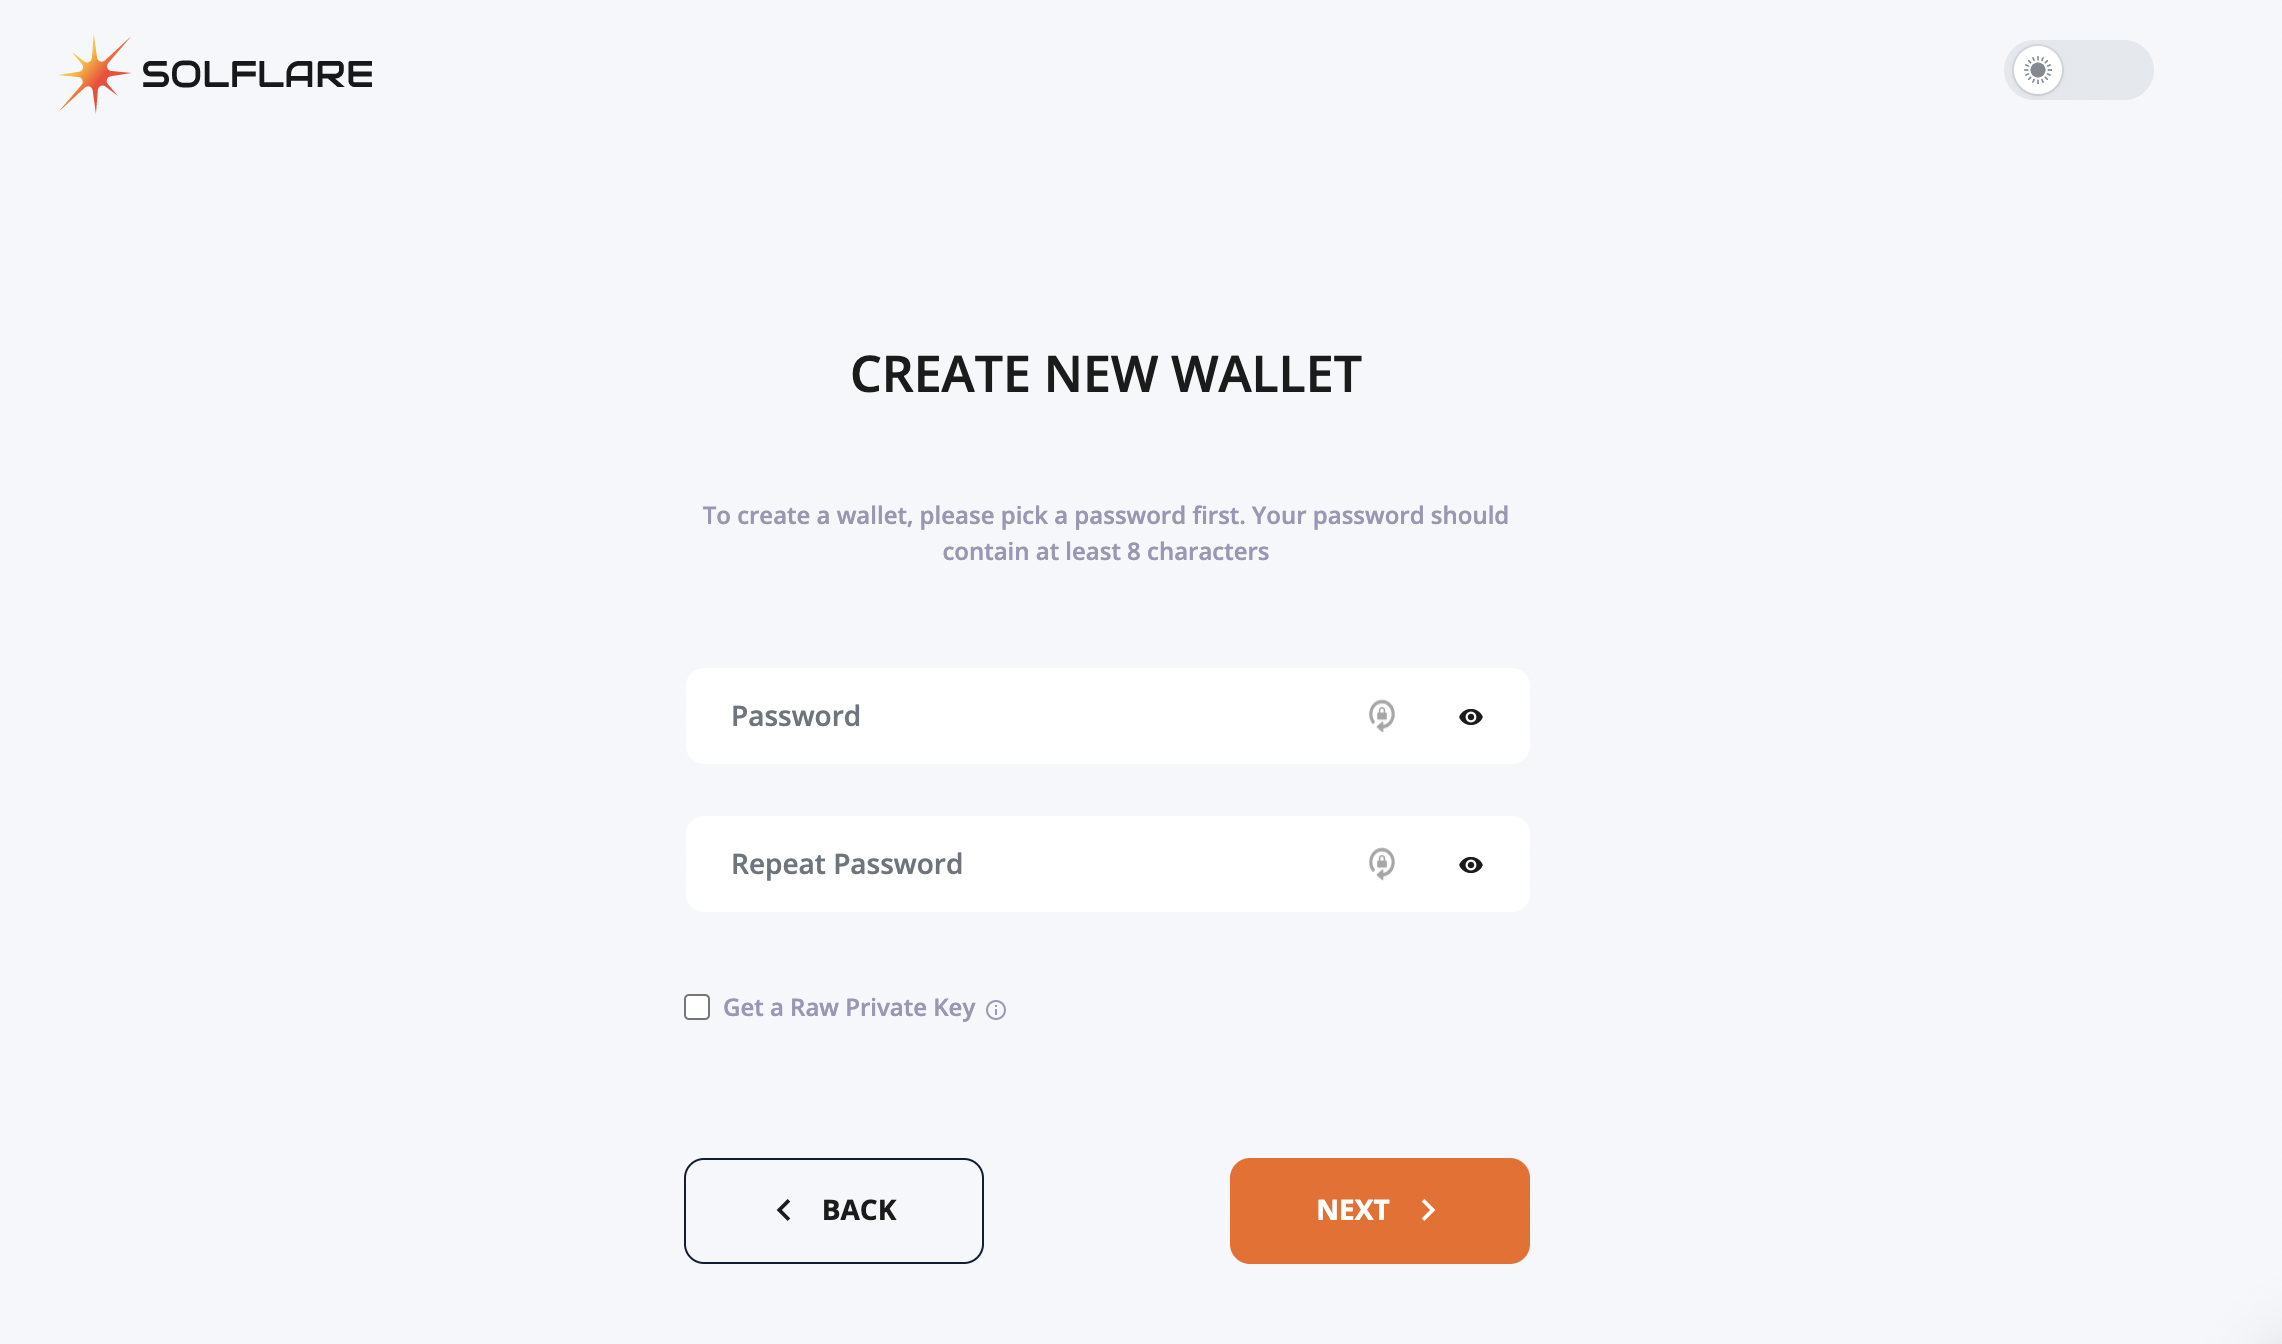Image resolution: width=2282 pixels, height=1344 pixels.
Task: Click the CREATE NEW WALLET heading
Action: coord(1105,375)
